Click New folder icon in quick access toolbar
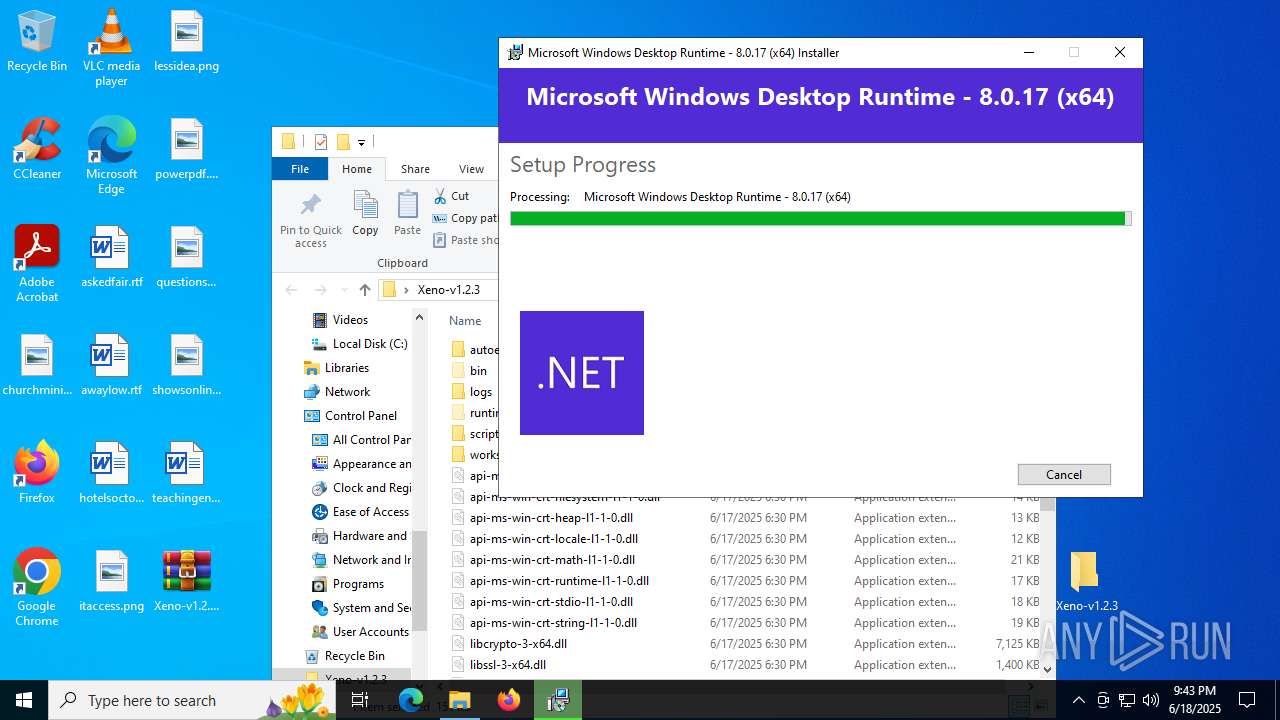The height and width of the screenshot is (720, 1280). click(343, 142)
